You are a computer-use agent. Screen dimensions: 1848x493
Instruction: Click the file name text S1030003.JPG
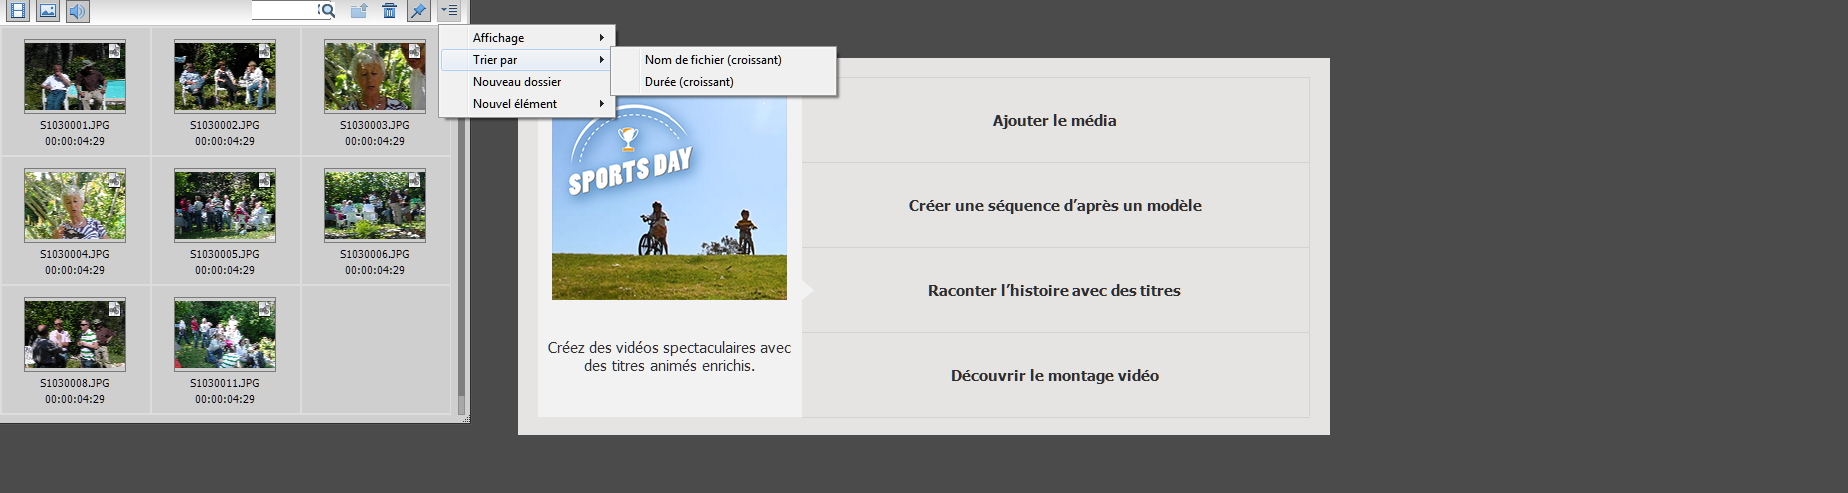[x=375, y=126]
